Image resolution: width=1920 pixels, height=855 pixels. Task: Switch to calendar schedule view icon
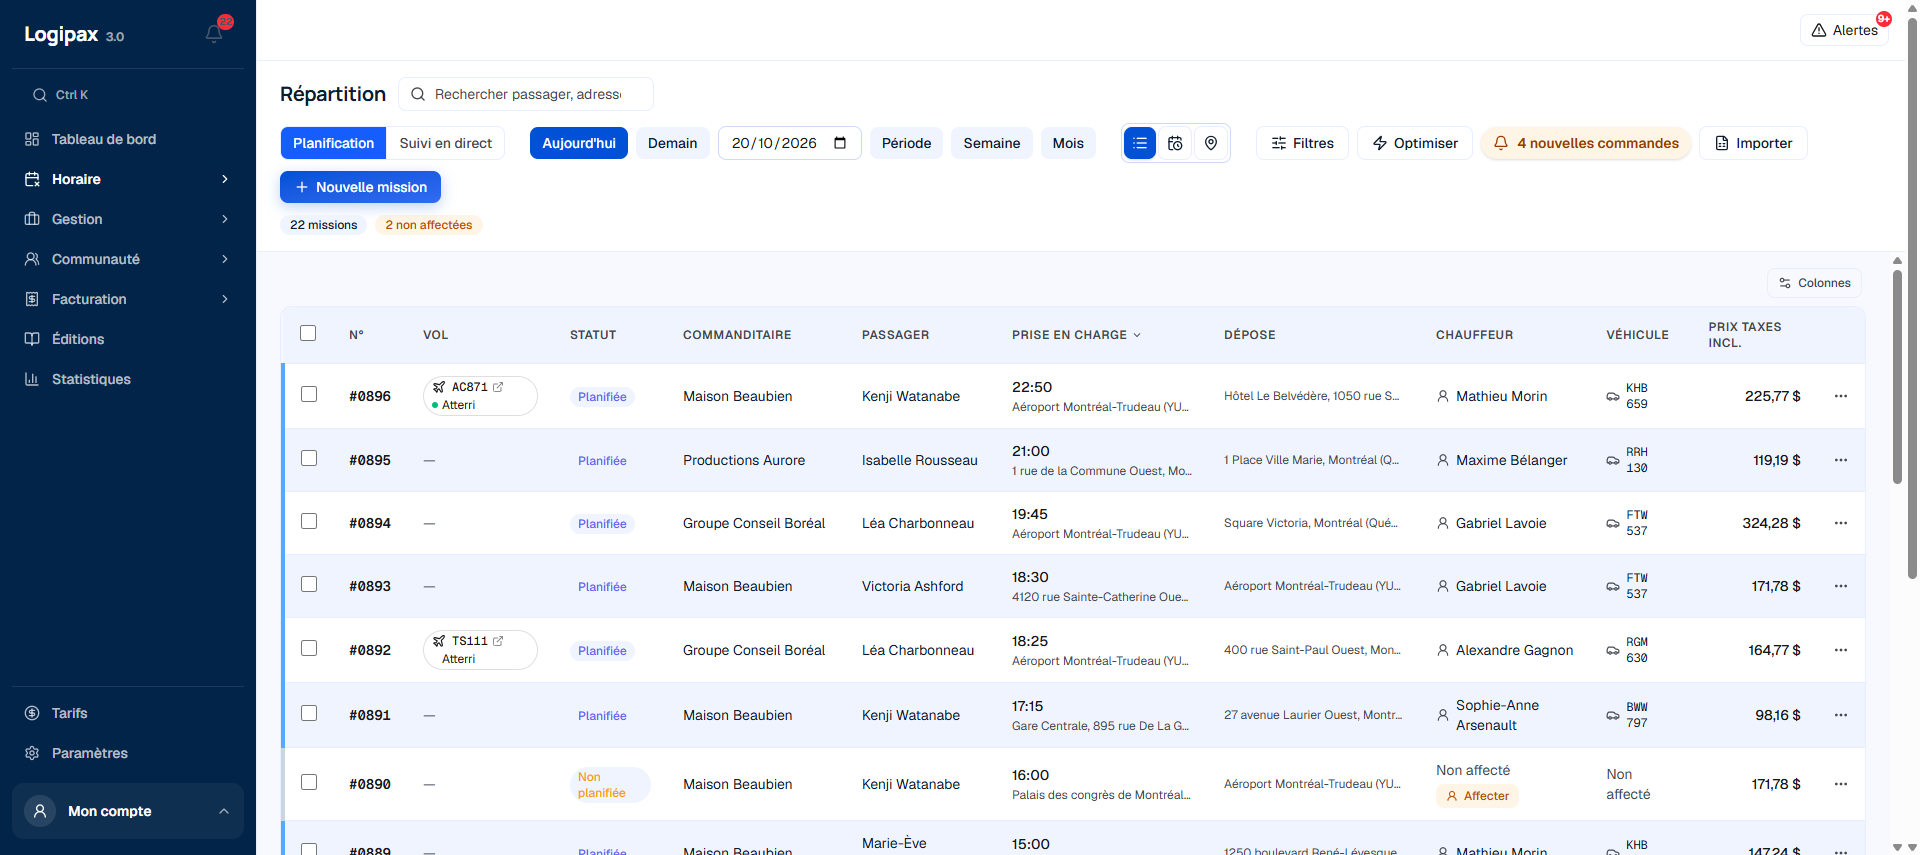click(x=1175, y=143)
